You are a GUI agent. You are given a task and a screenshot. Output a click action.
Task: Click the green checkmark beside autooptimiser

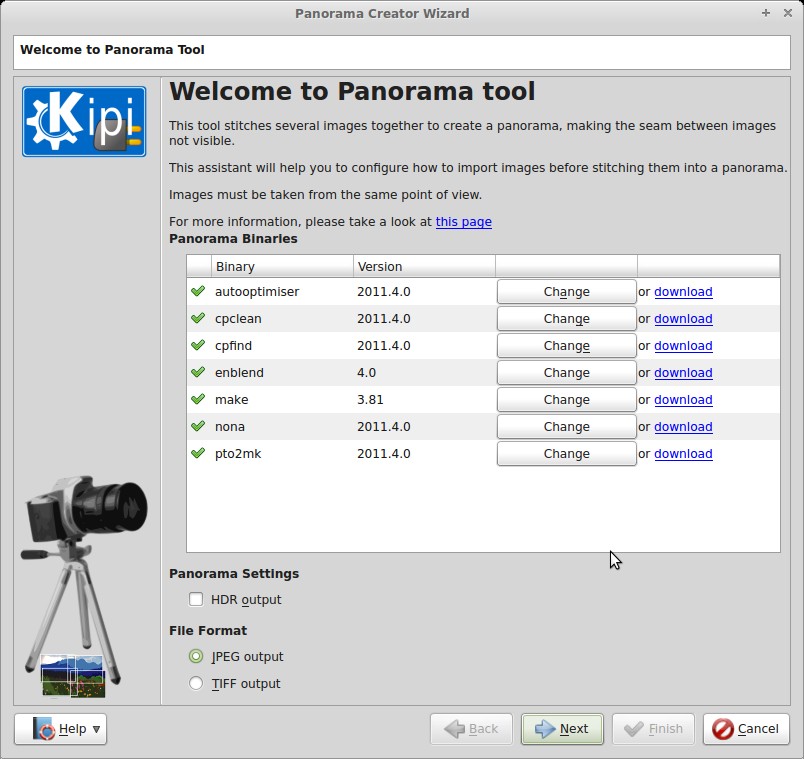pos(198,291)
